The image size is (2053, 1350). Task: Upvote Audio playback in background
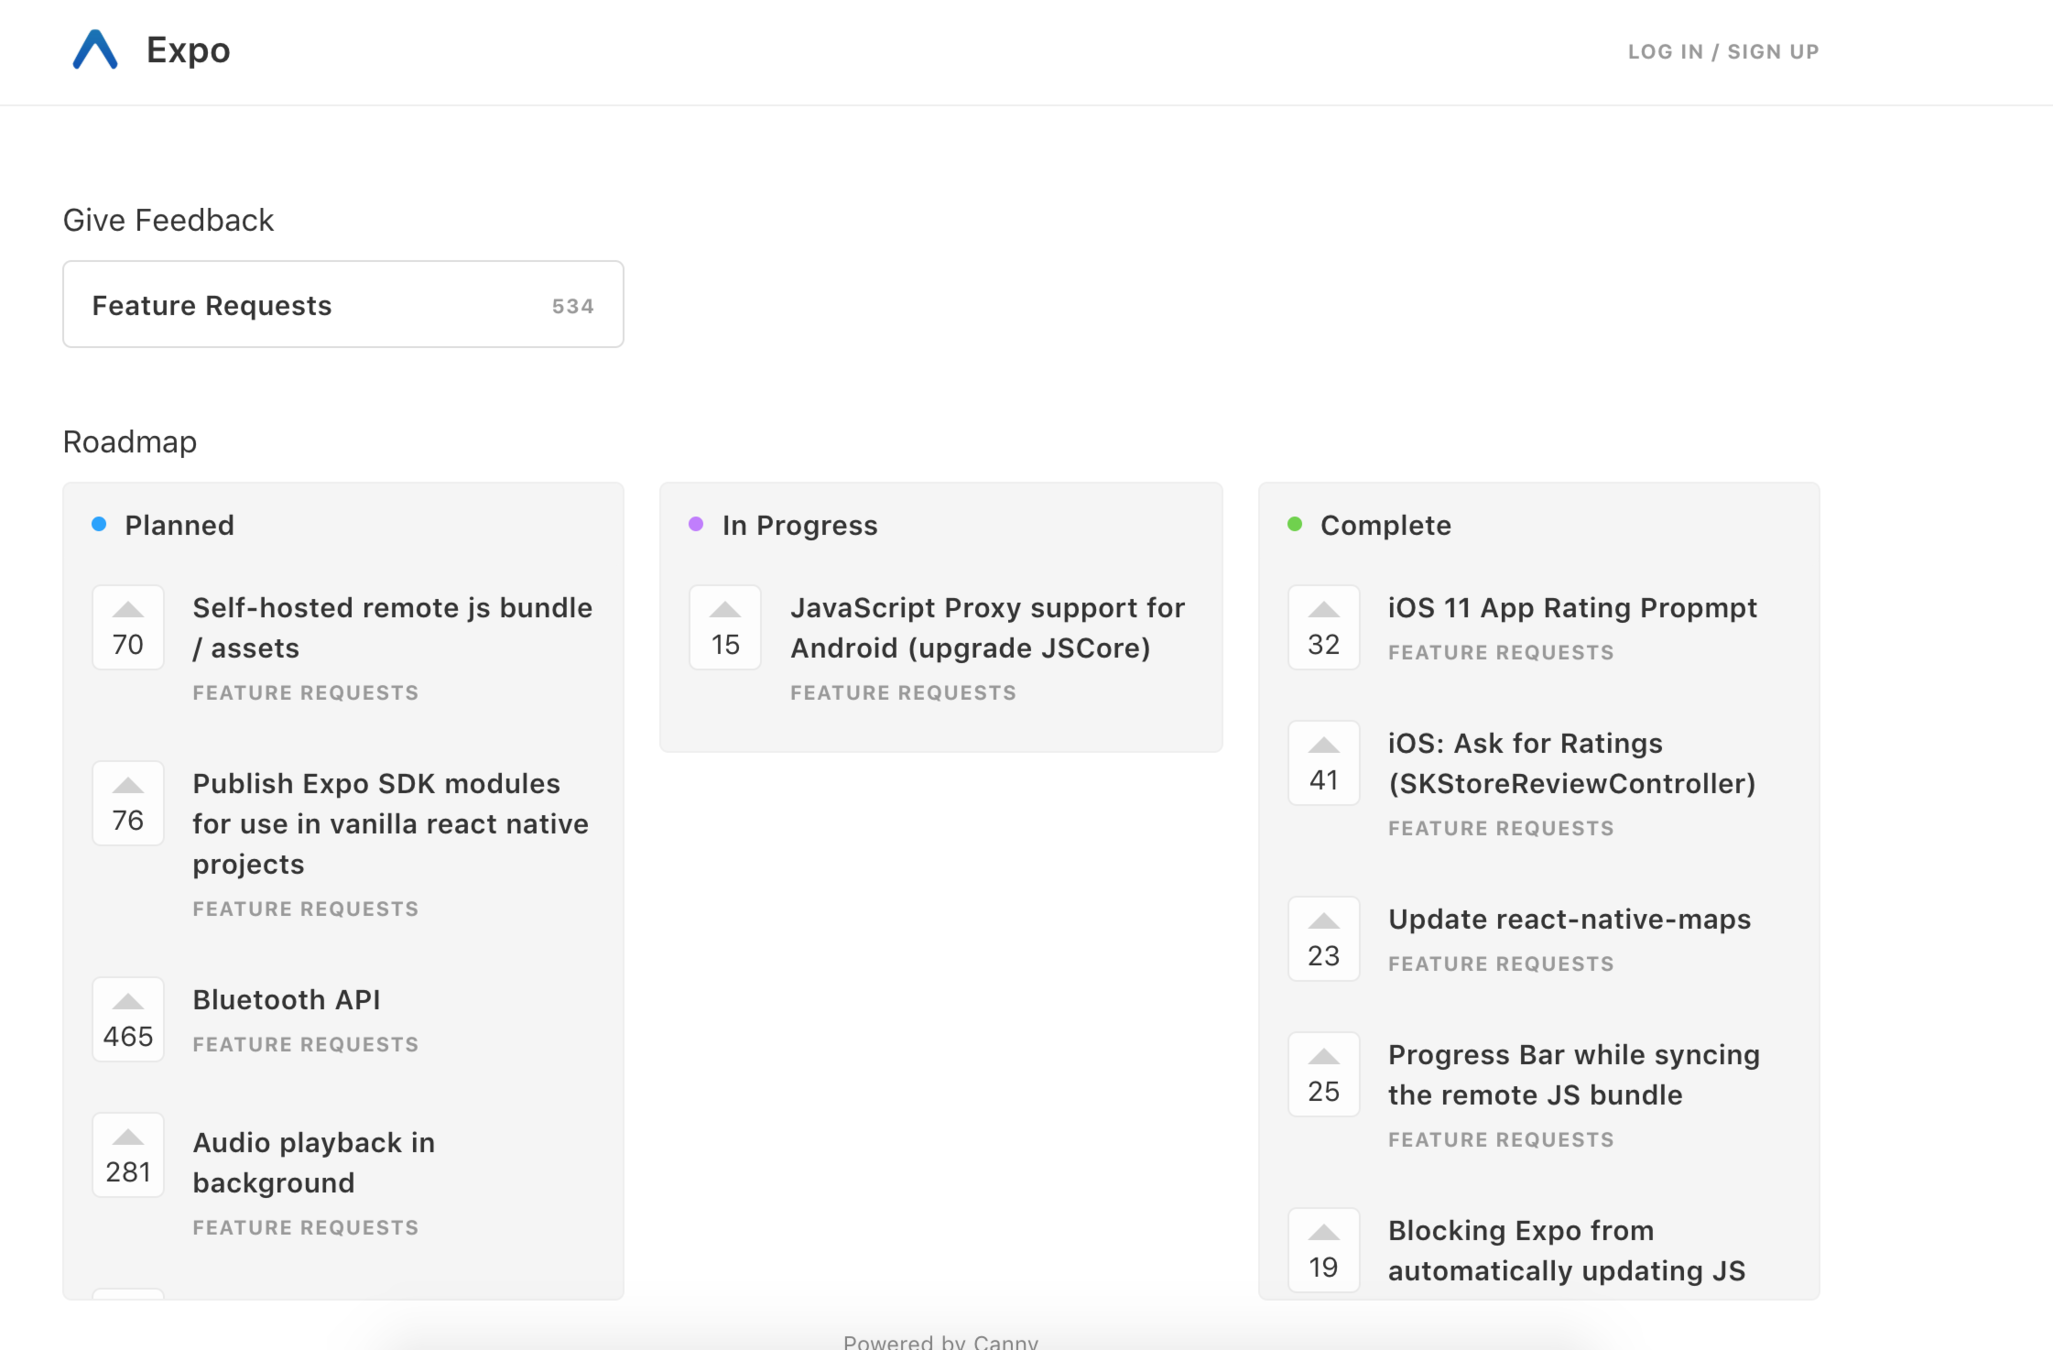tap(128, 1155)
